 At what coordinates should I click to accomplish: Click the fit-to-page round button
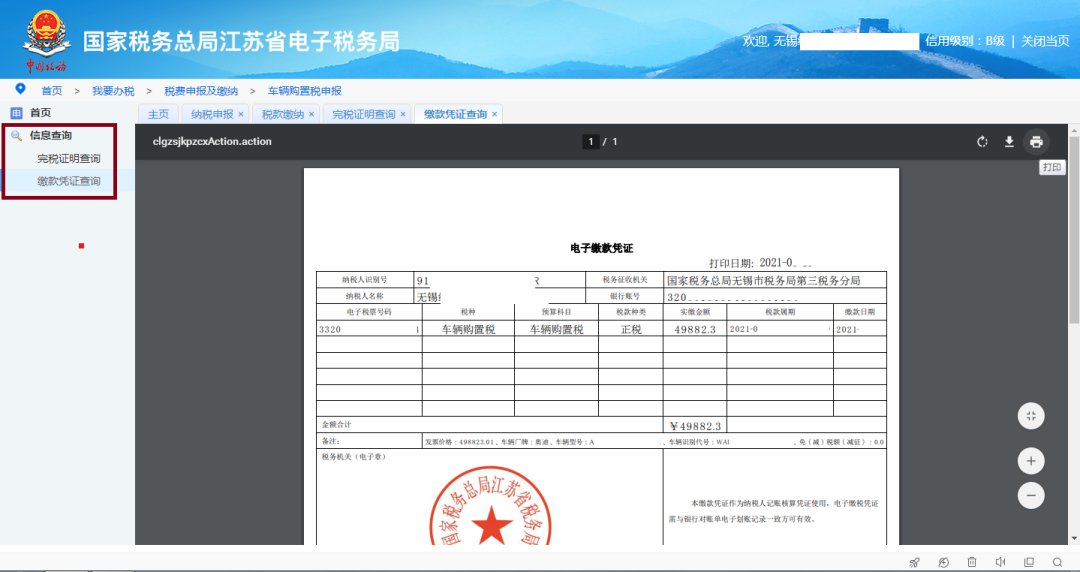point(1030,416)
